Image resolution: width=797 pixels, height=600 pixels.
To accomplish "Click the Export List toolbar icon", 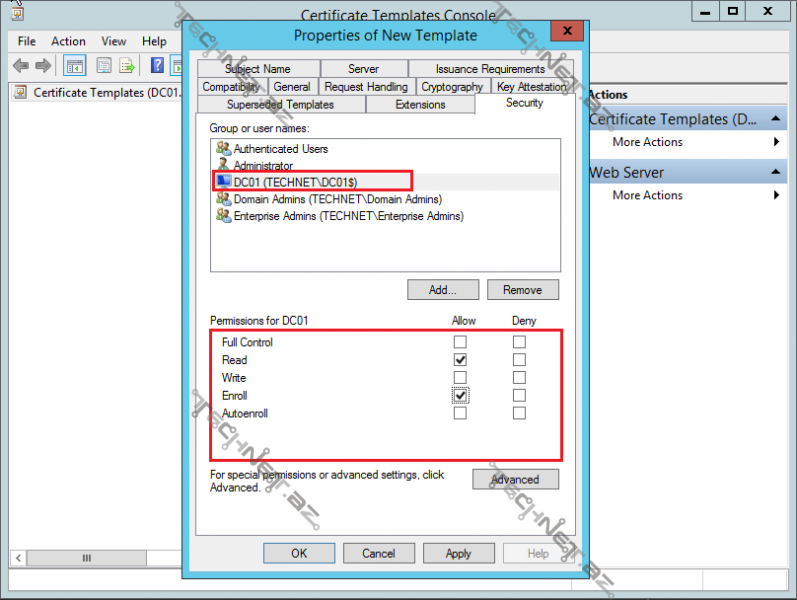I will point(127,66).
